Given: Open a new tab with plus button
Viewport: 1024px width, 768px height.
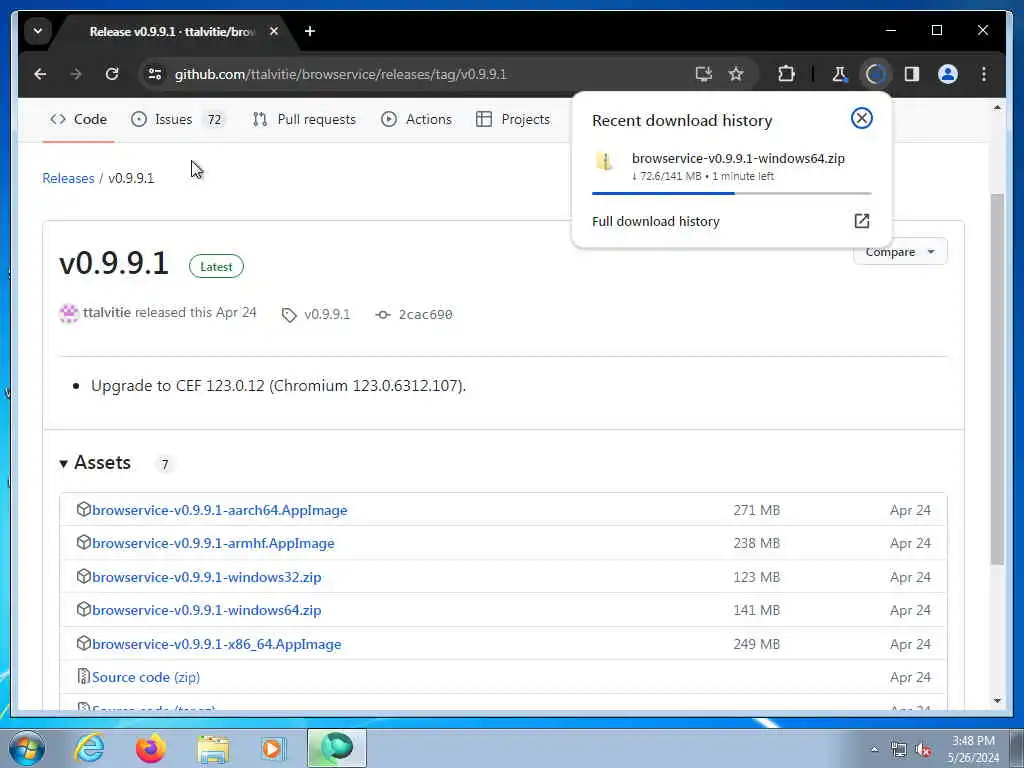Looking at the screenshot, I should tap(310, 31).
